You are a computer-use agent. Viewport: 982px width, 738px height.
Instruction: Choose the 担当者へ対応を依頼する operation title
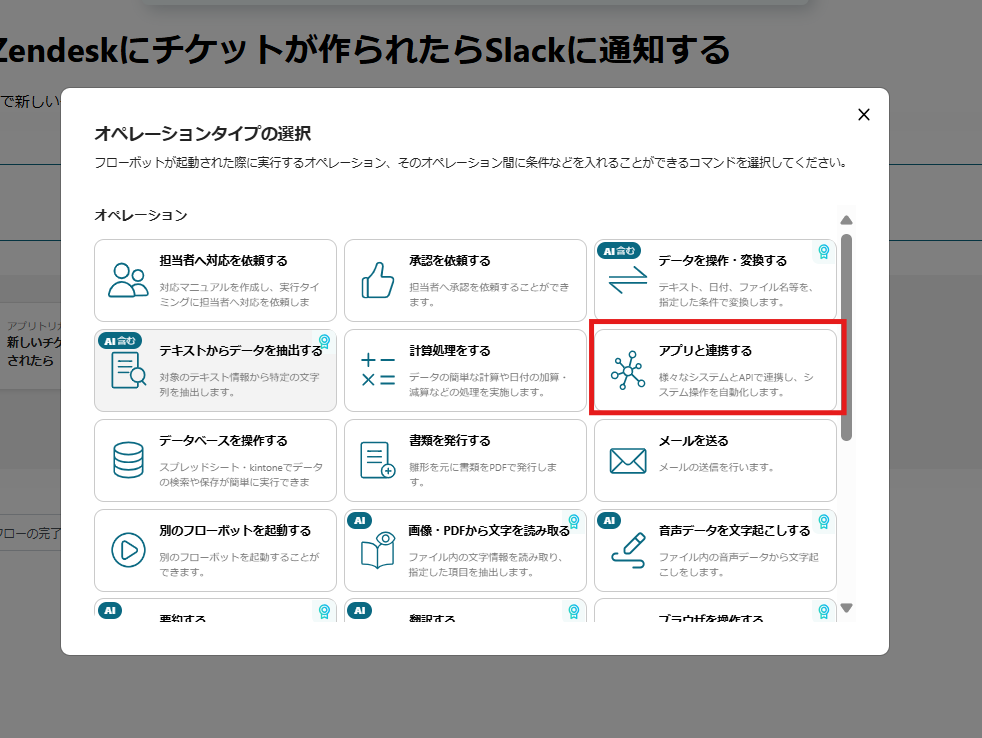click(x=224, y=261)
